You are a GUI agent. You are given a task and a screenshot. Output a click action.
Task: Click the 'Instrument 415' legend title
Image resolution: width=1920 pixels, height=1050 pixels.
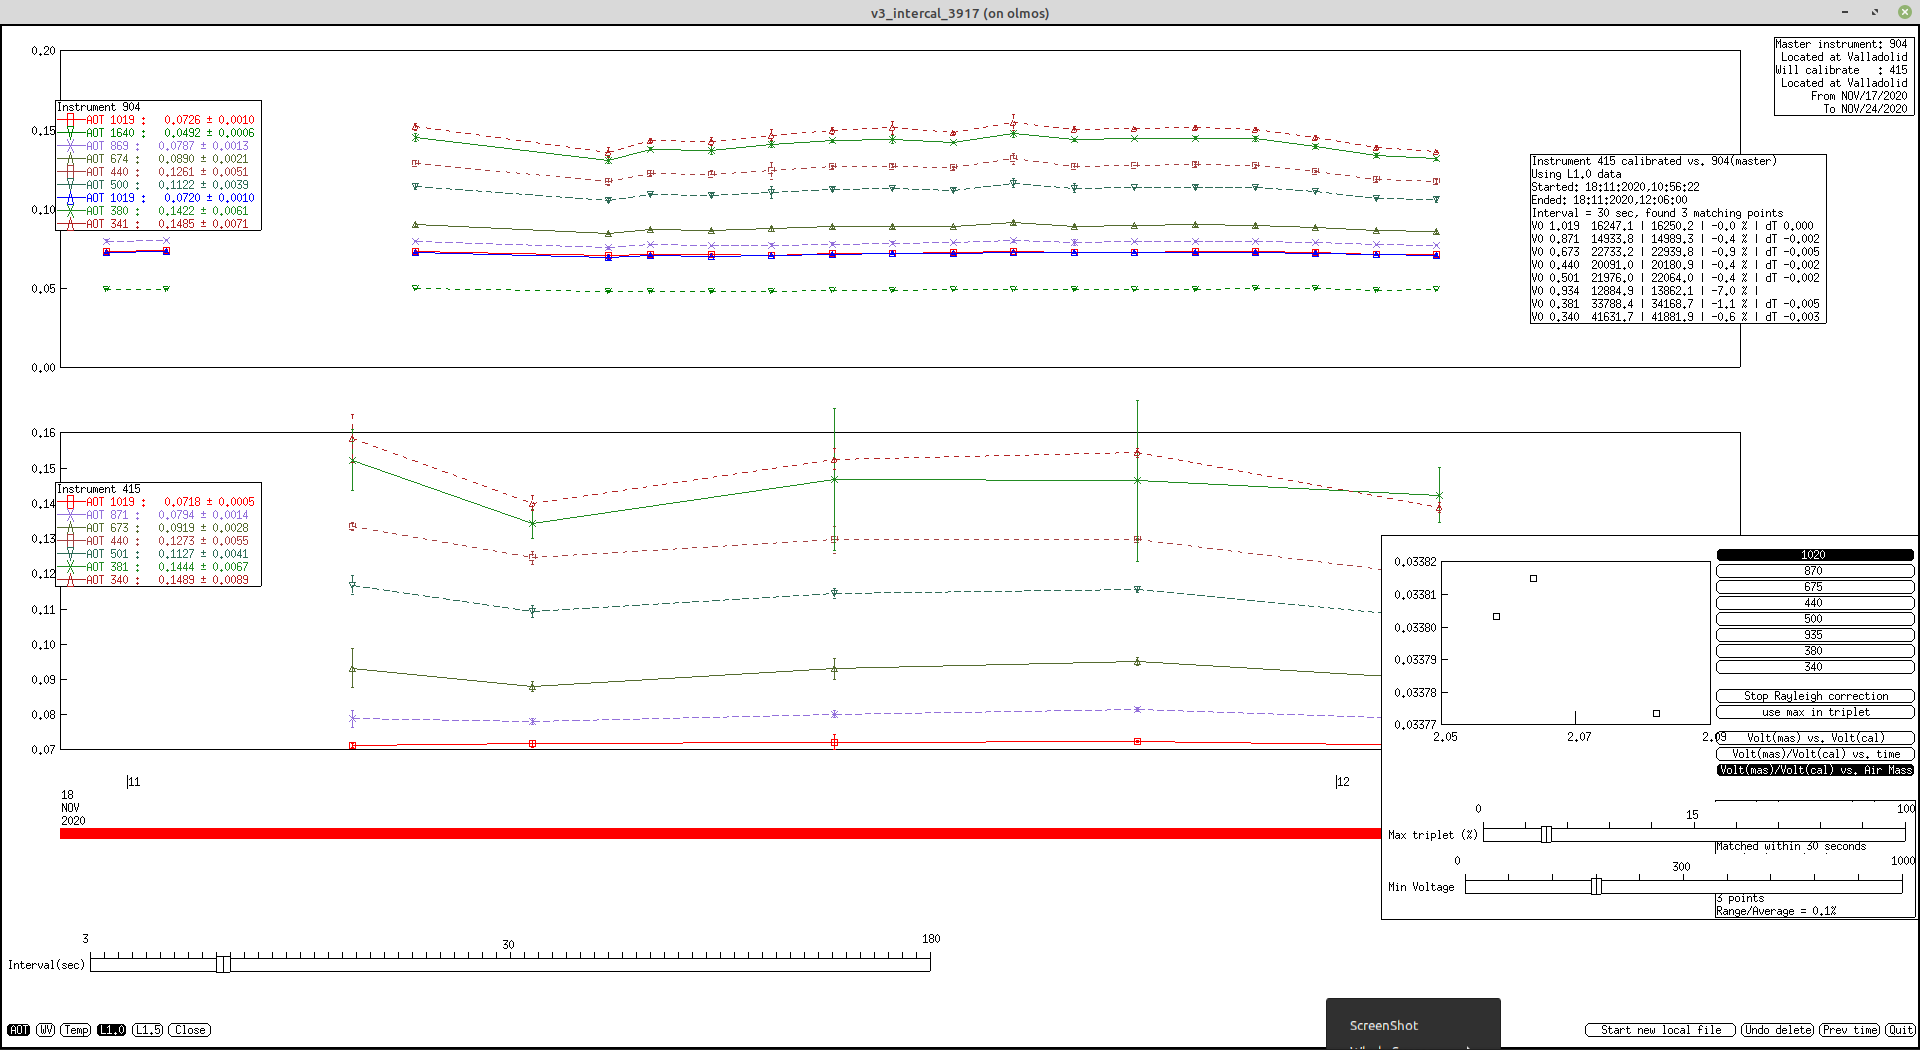(x=99, y=489)
